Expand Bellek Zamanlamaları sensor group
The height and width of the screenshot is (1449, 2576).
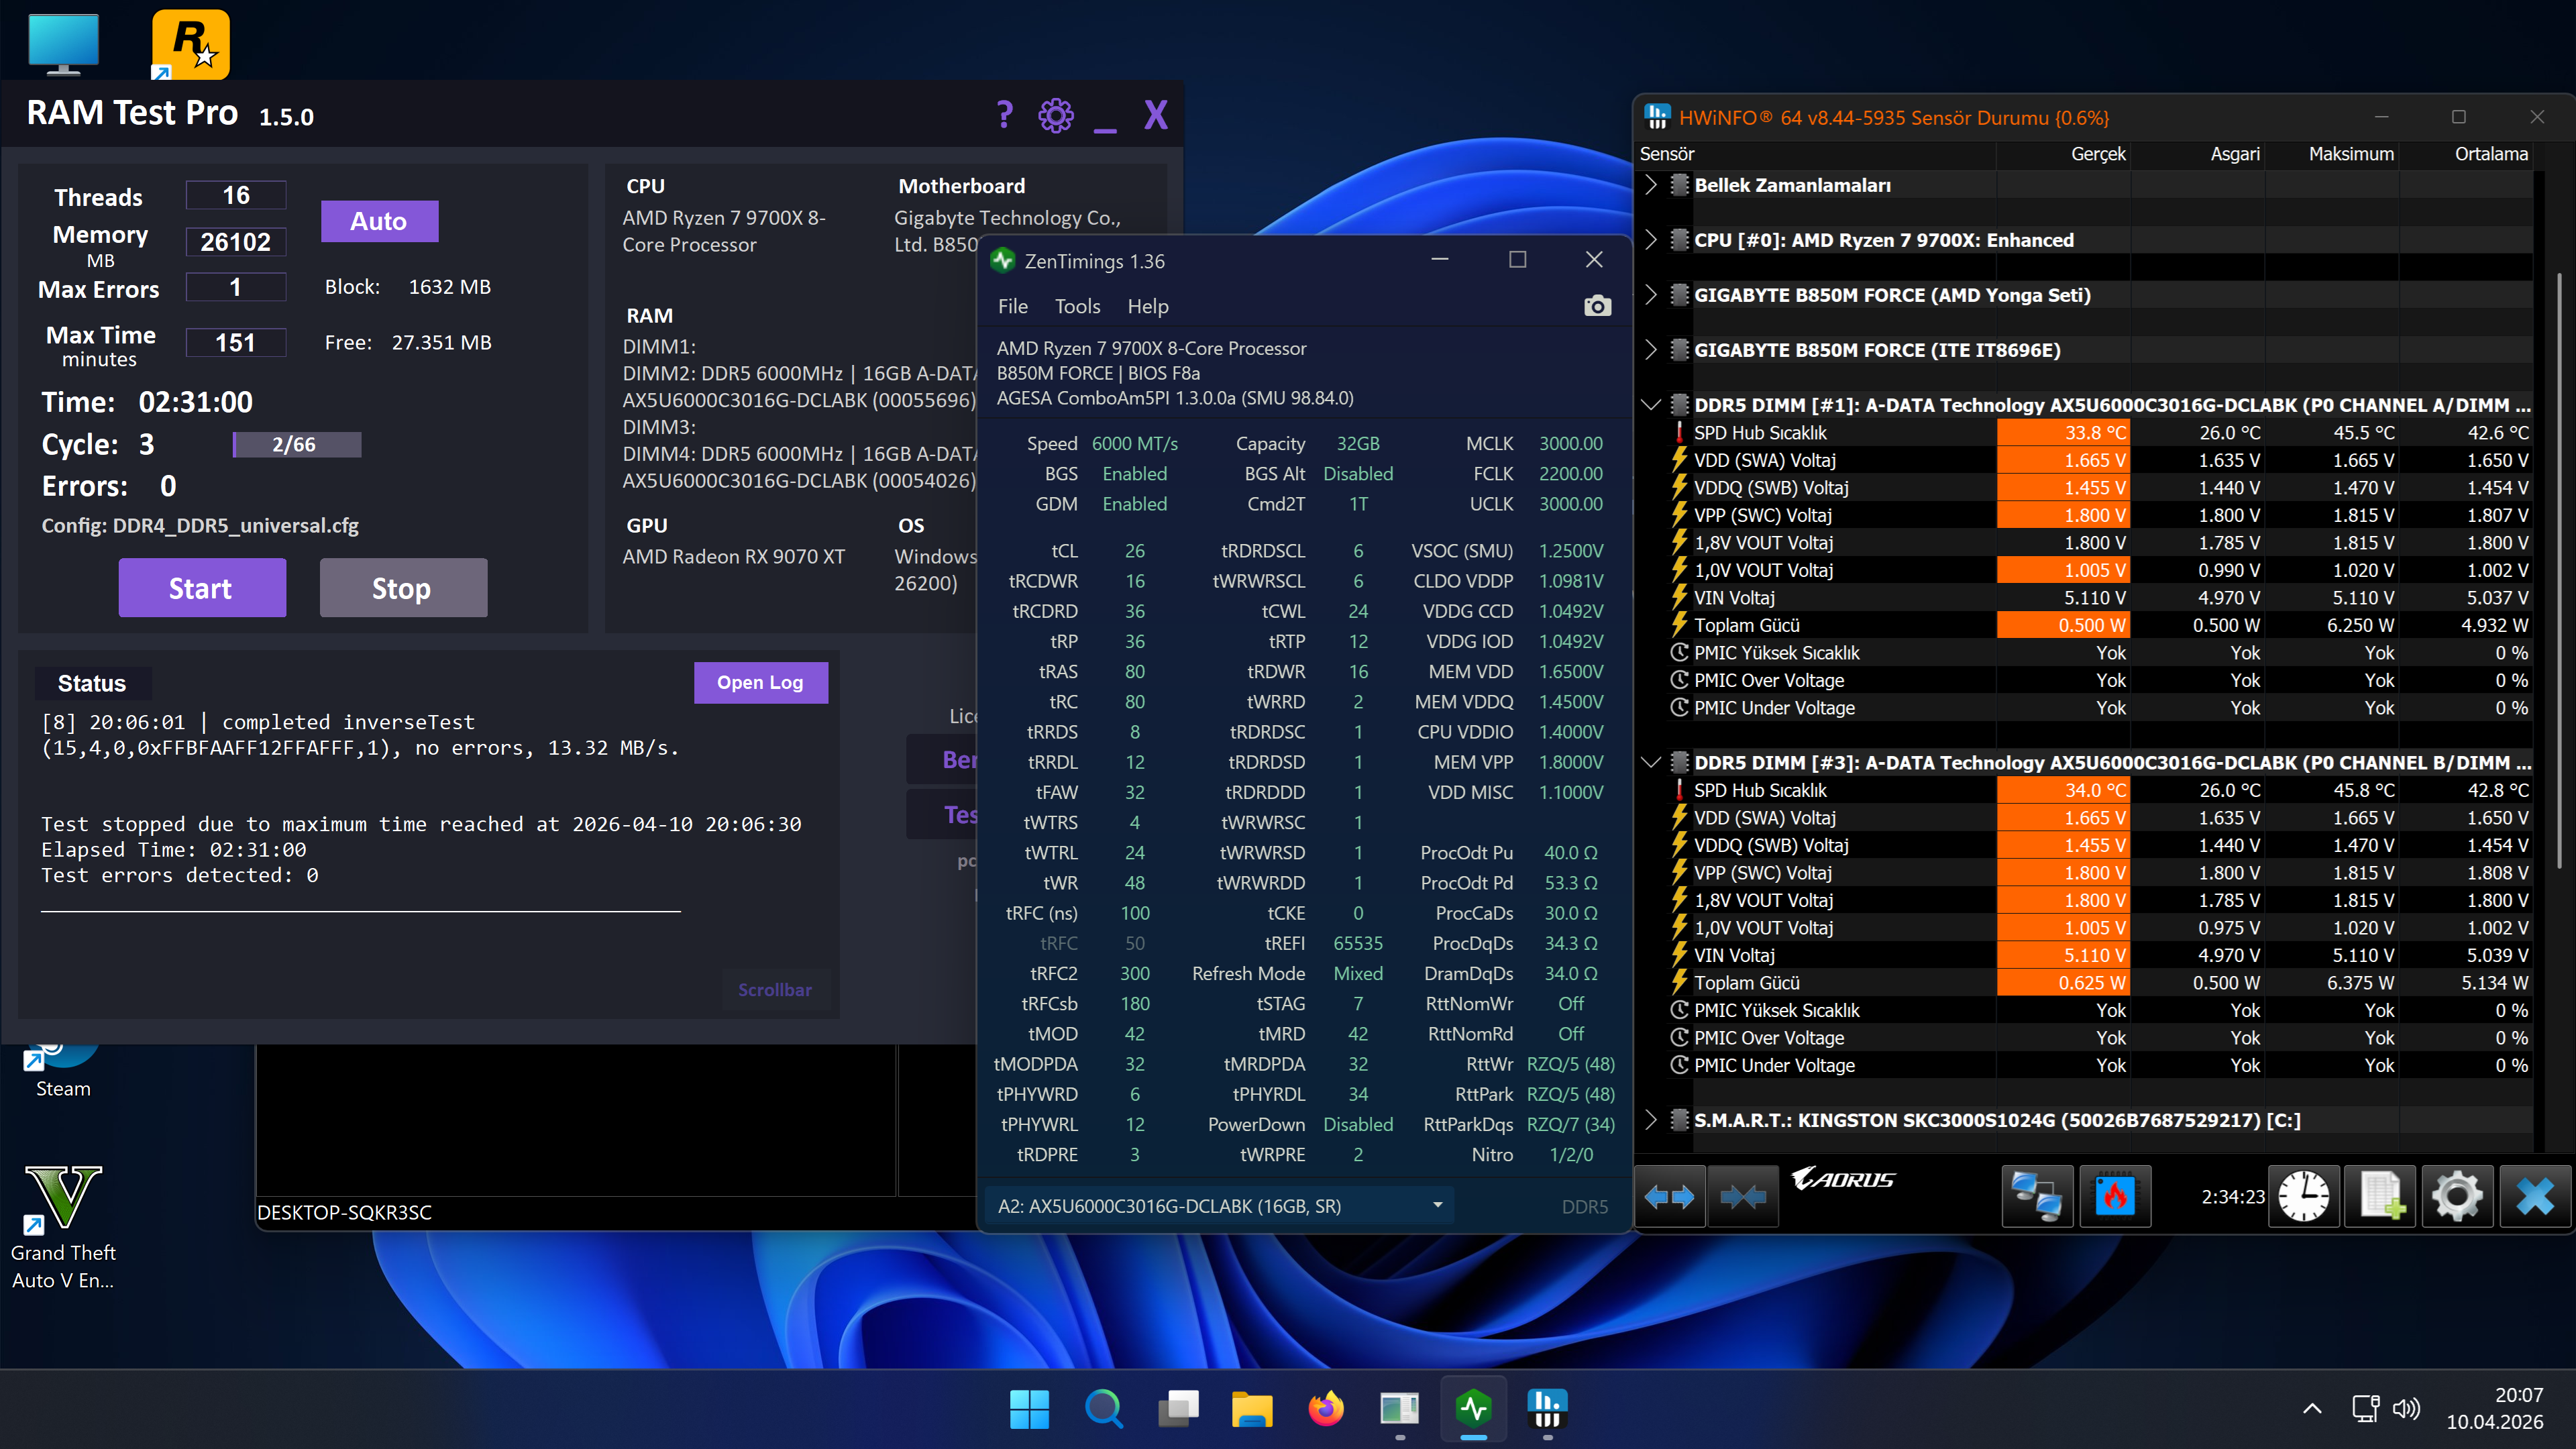coord(1651,185)
